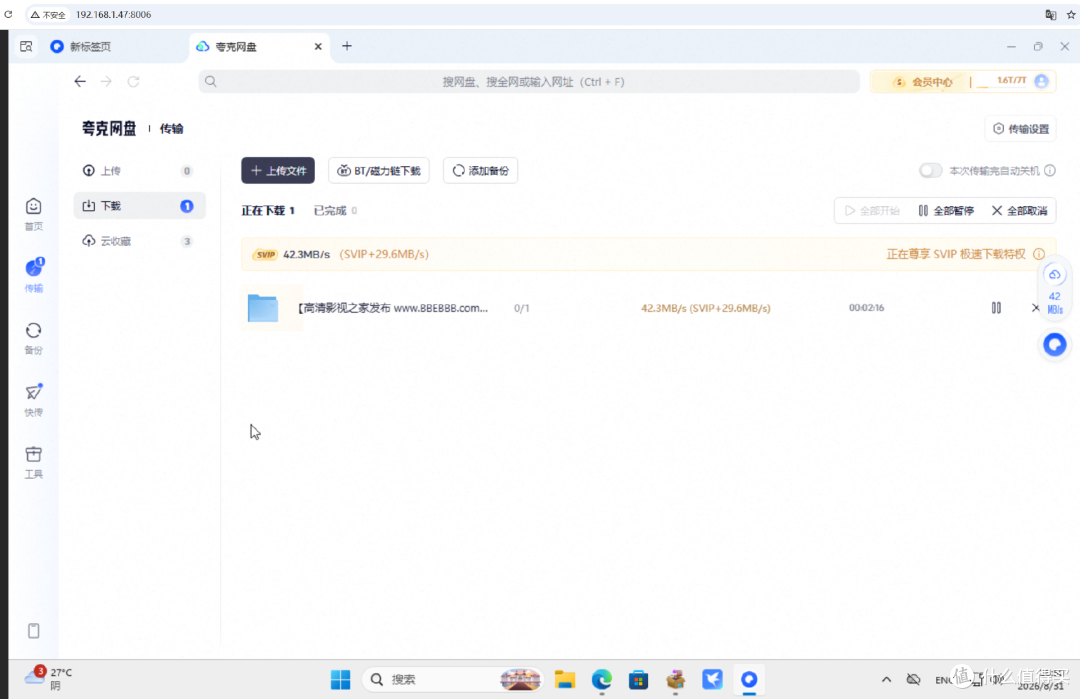Reload the outer browser page

point(8,14)
